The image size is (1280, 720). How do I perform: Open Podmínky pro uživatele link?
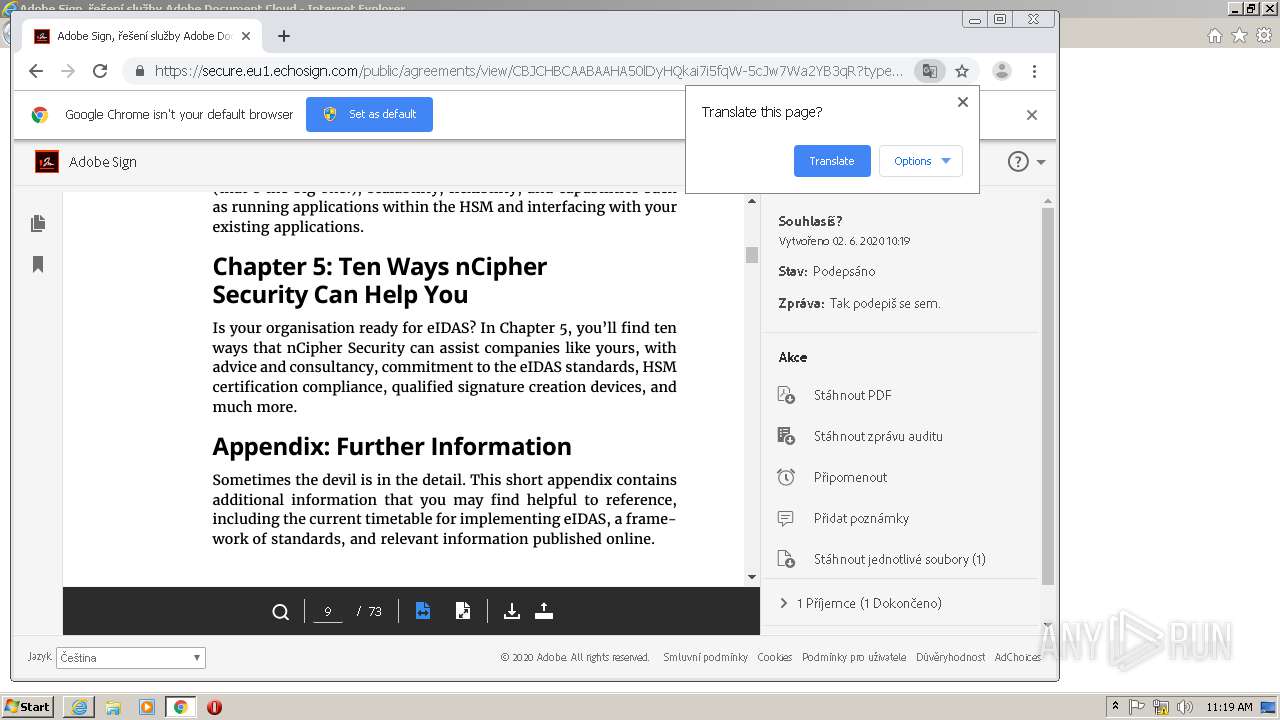[854, 657]
